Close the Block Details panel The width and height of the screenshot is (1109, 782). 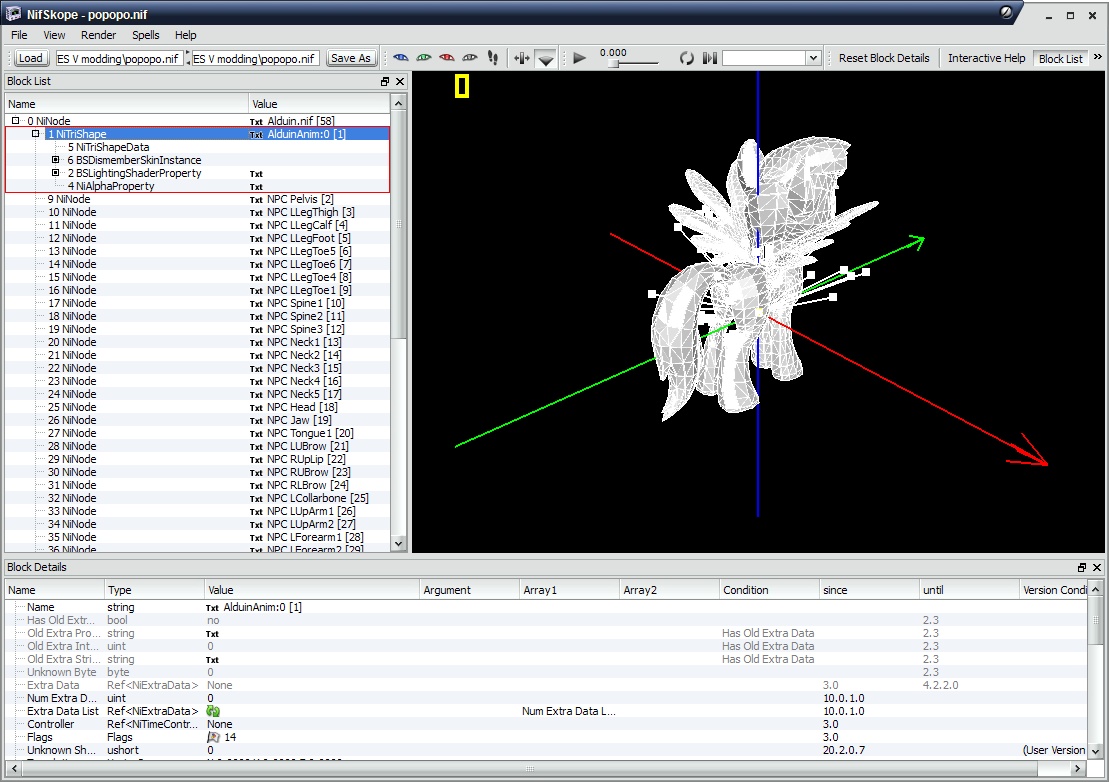tap(1097, 567)
